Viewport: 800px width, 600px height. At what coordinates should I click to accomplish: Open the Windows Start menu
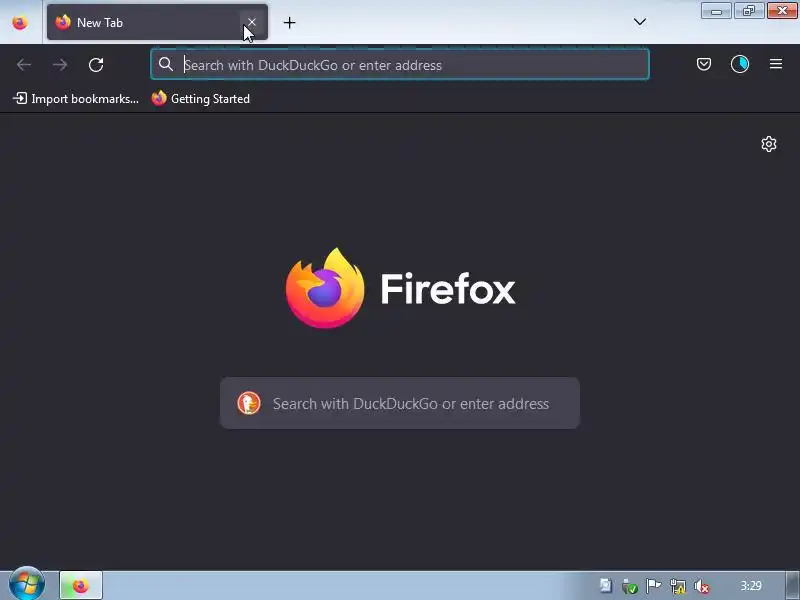point(27,585)
